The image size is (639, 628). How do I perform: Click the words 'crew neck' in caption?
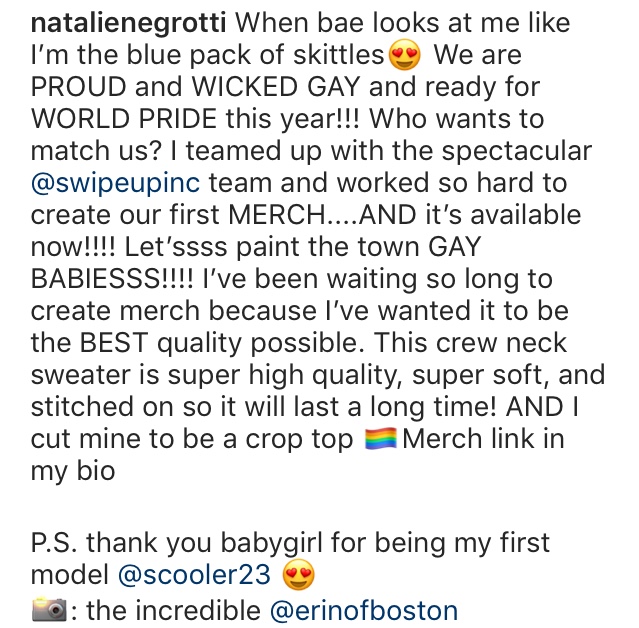pos(501,343)
